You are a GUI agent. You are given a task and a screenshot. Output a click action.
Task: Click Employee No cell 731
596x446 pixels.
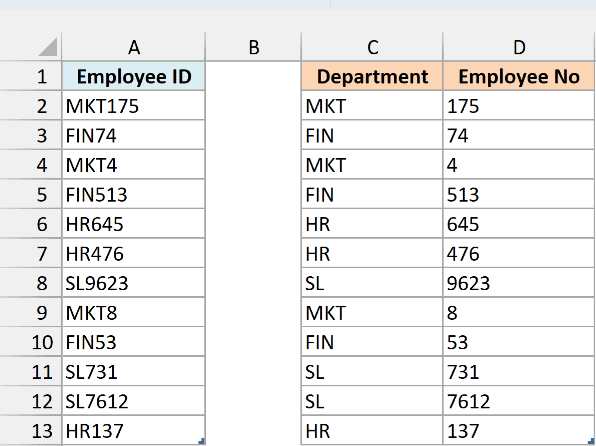point(519,371)
